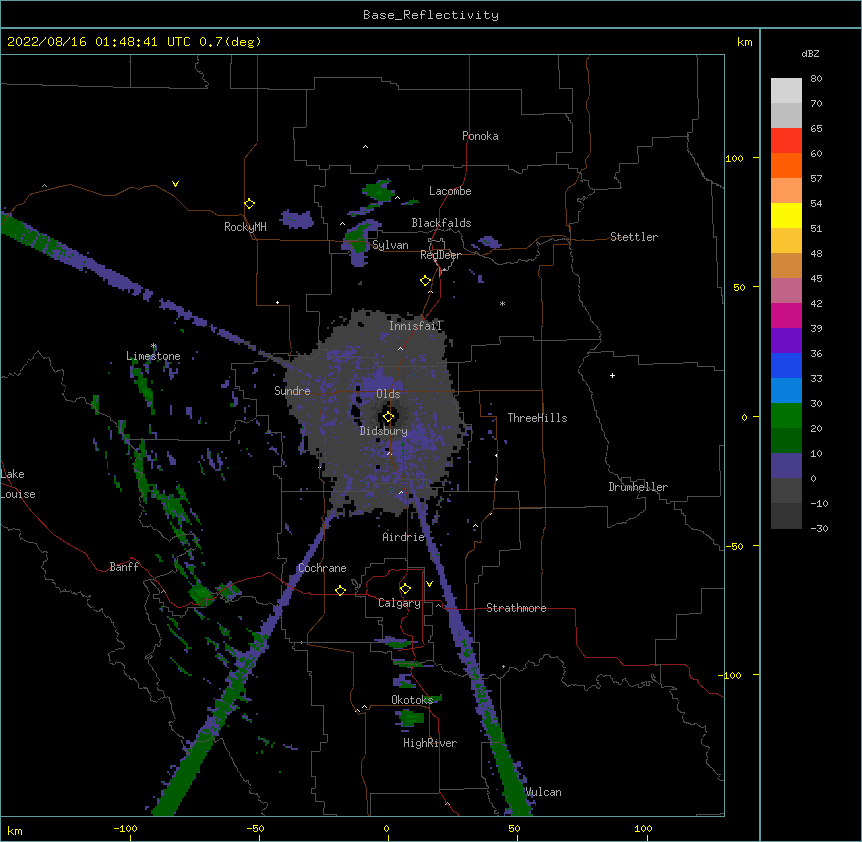
Task: Click the HighRiver label
Action: coord(430,743)
